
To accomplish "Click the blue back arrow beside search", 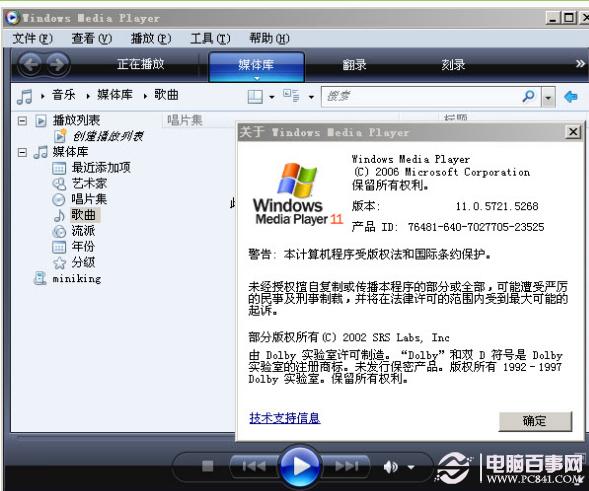I will 571,97.
